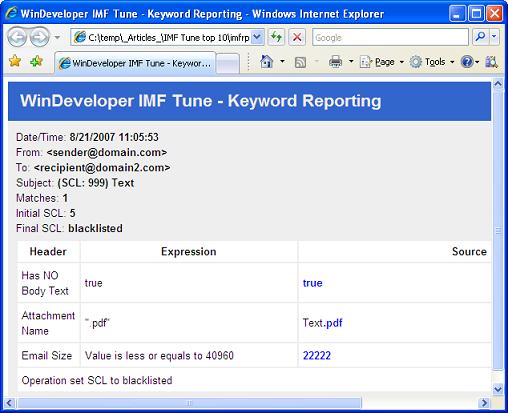Click the 'Final SCL: blacklisted' line
Viewport: 508px width, 413px height.
pyautogui.click(x=69, y=228)
